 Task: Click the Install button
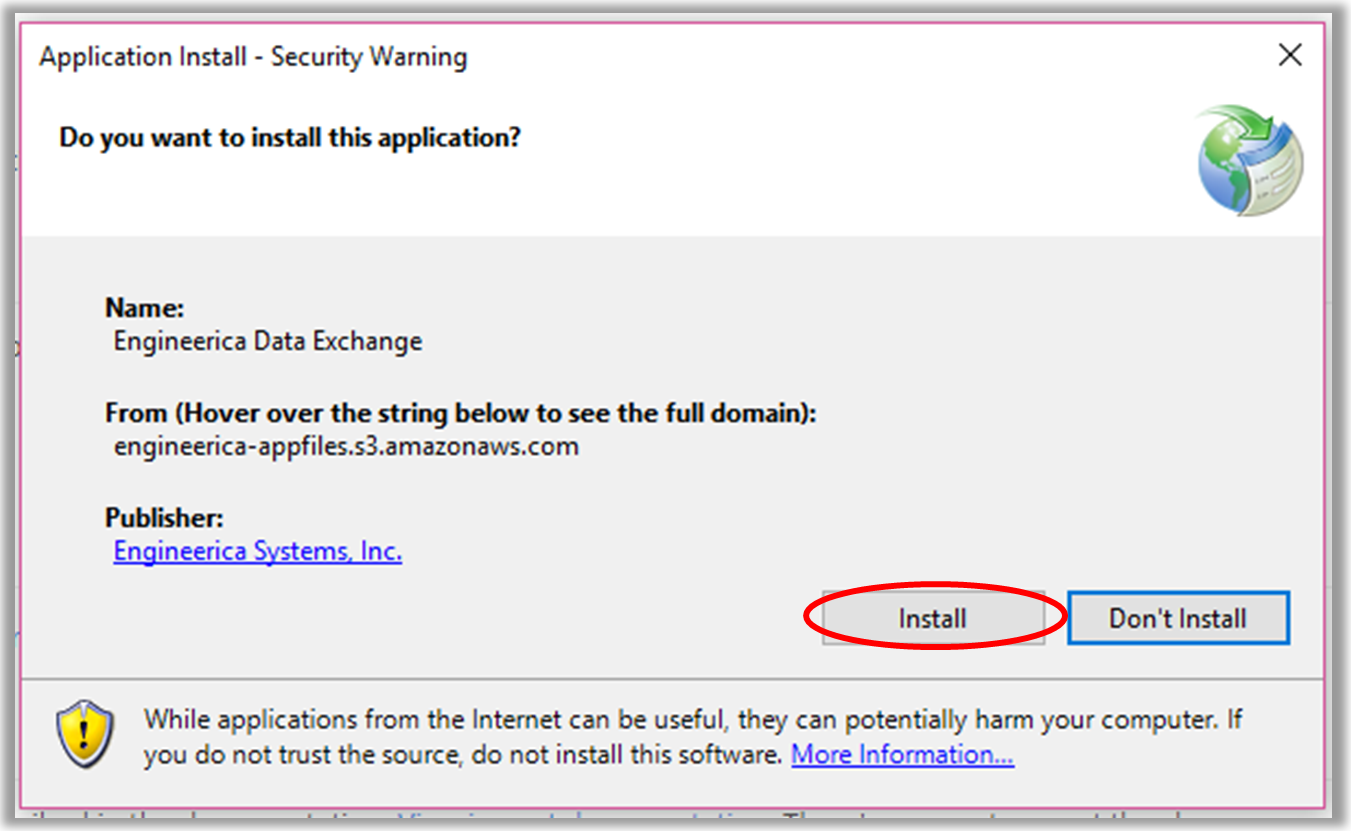933,618
